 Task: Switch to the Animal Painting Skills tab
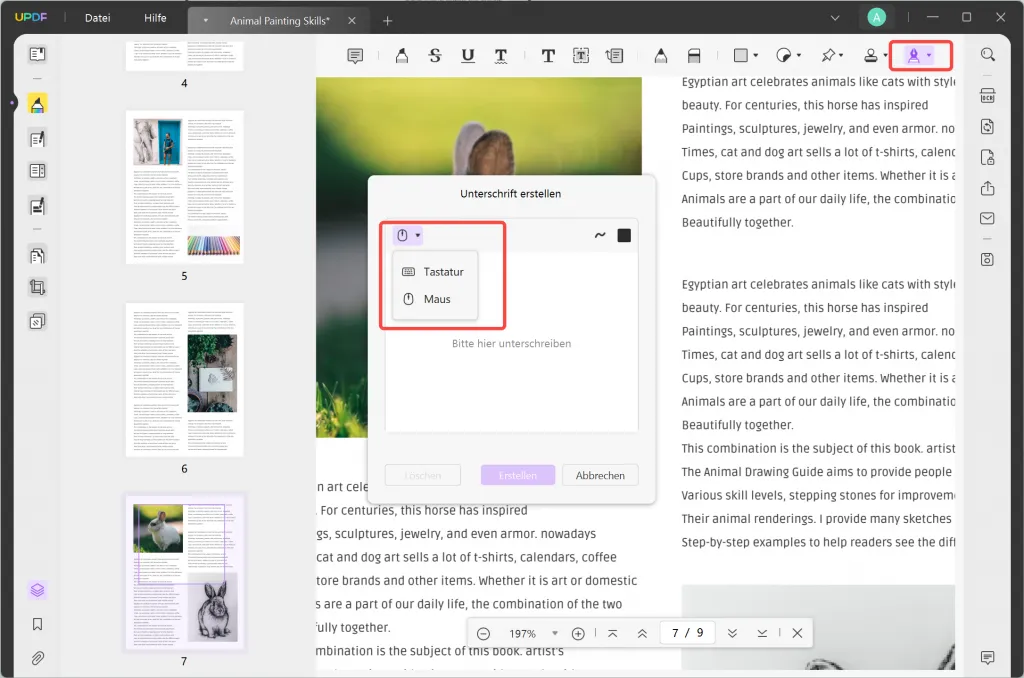[x=280, y=21]
